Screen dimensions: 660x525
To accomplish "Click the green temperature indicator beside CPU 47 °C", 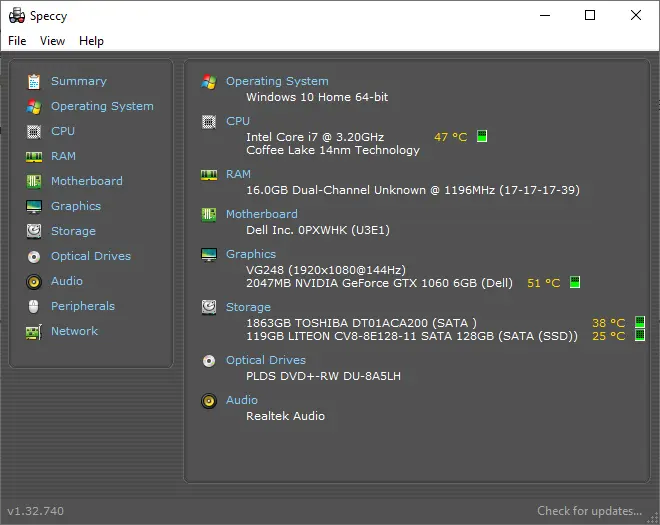I will pyautogui.click(x=482, y=136).
